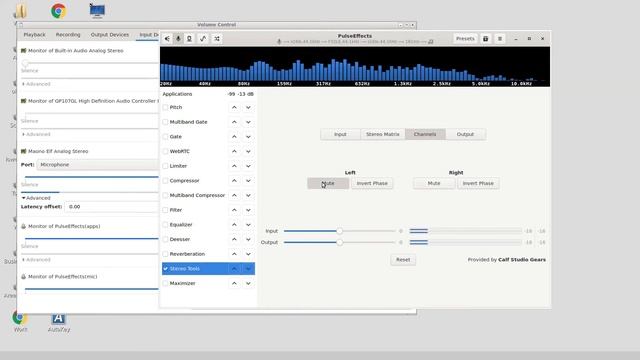This screenshot has height=360, width=640.
Task: Switch to speaker output effects in PulseEffects
Action: click(167, 39)
